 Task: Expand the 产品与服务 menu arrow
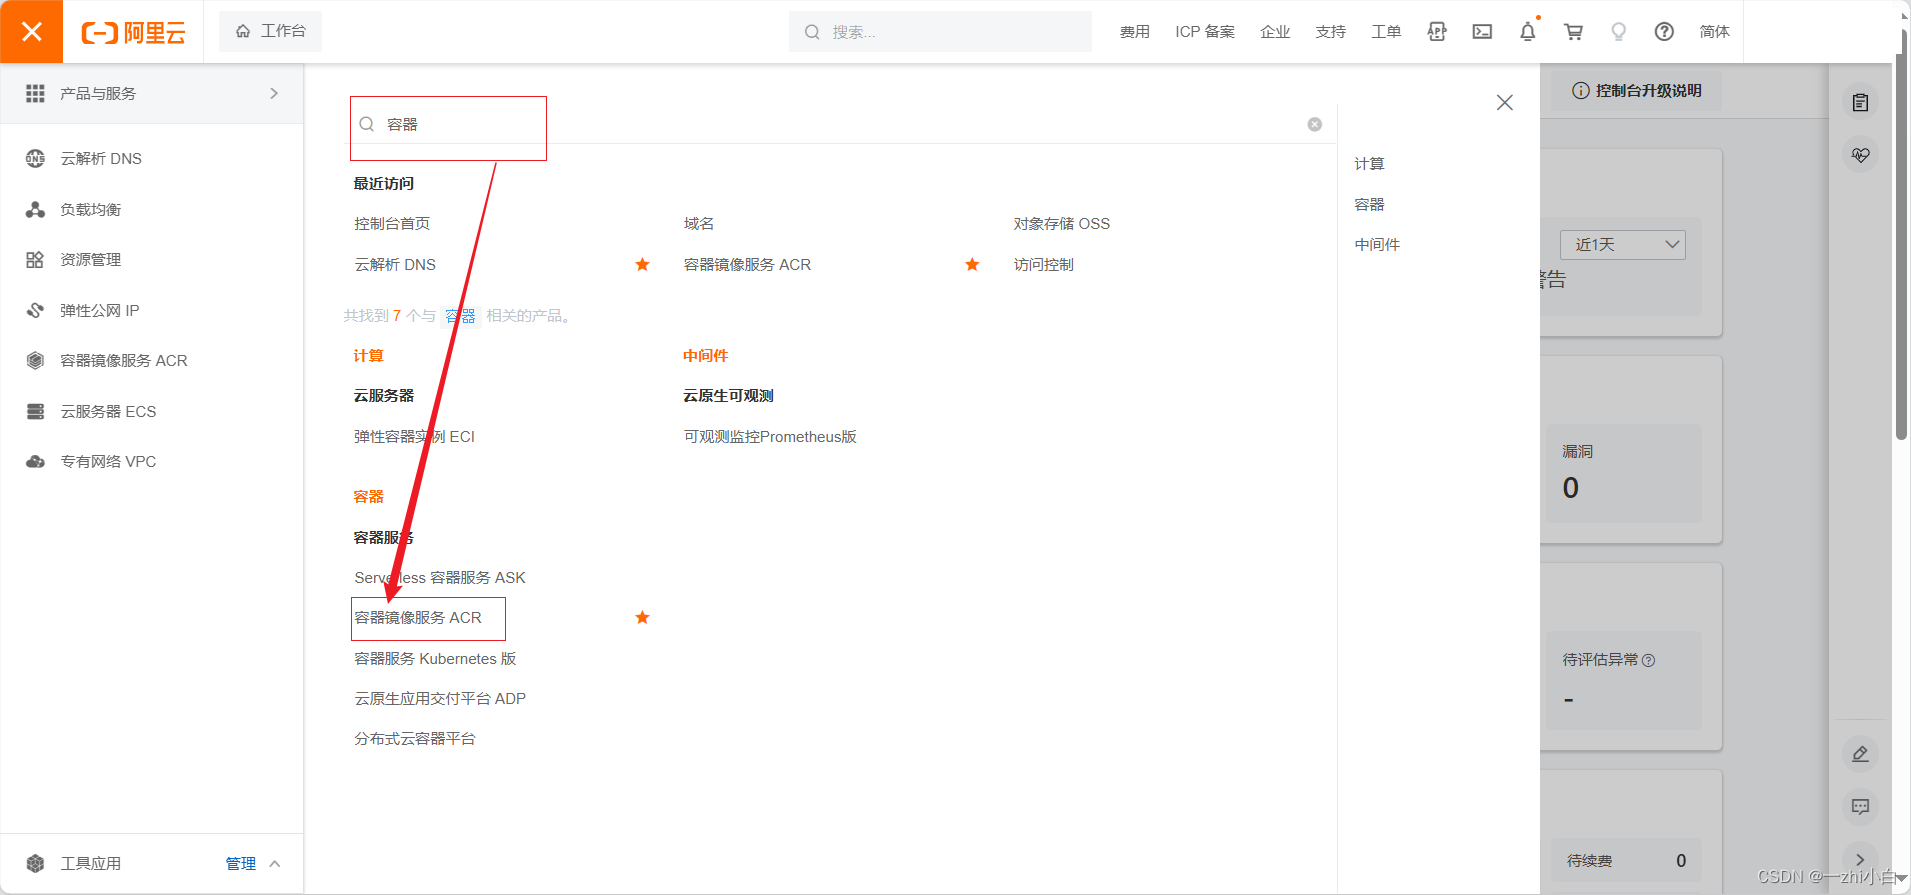pos(274,93)
